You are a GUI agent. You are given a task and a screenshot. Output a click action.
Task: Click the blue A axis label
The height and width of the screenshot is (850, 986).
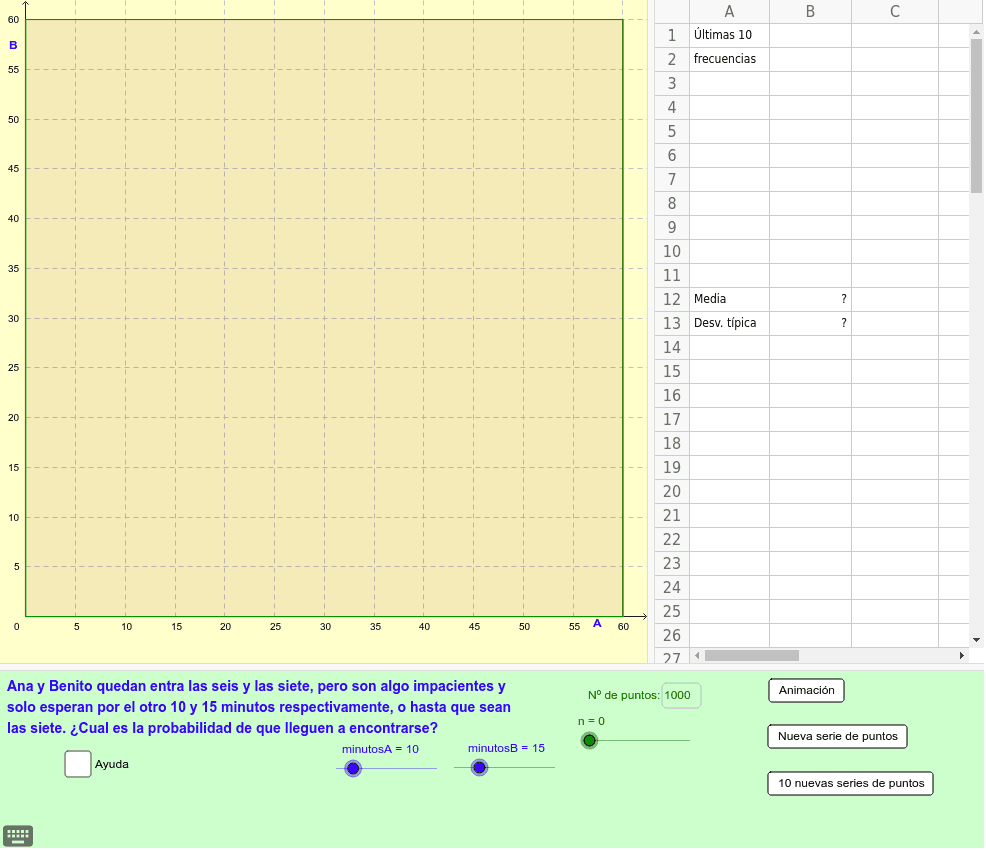(x=597, y=624)
